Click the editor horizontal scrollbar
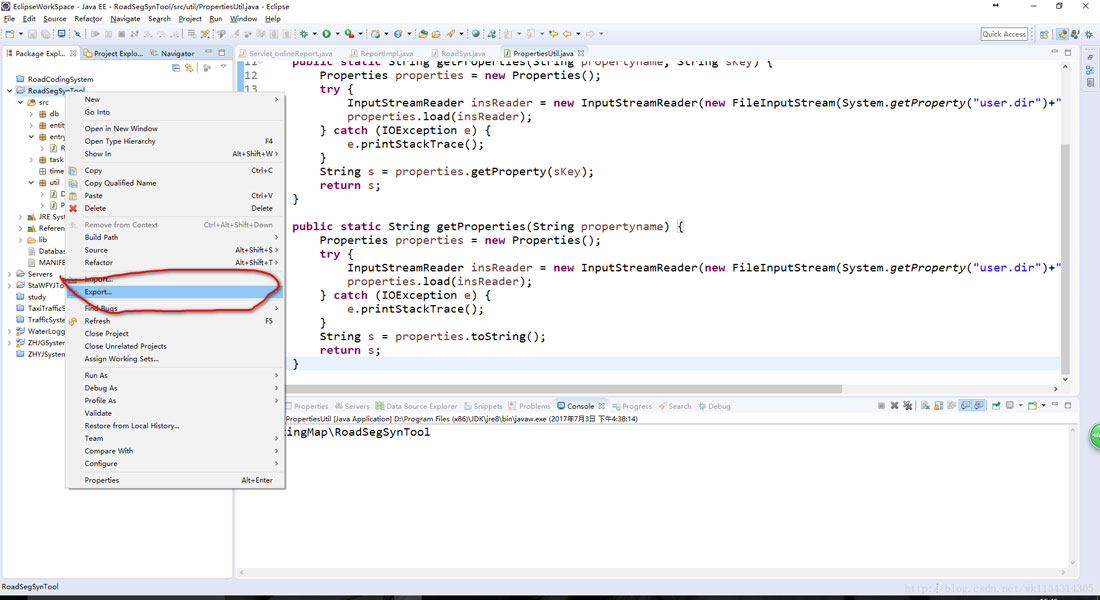The image size is (1100, 600). 565,389
